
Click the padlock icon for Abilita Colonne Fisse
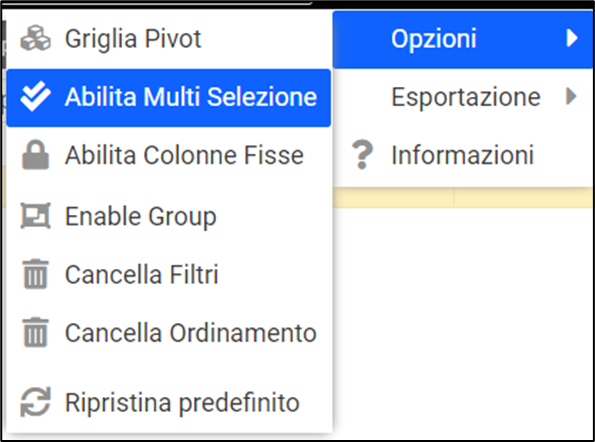tap(35, 155)
